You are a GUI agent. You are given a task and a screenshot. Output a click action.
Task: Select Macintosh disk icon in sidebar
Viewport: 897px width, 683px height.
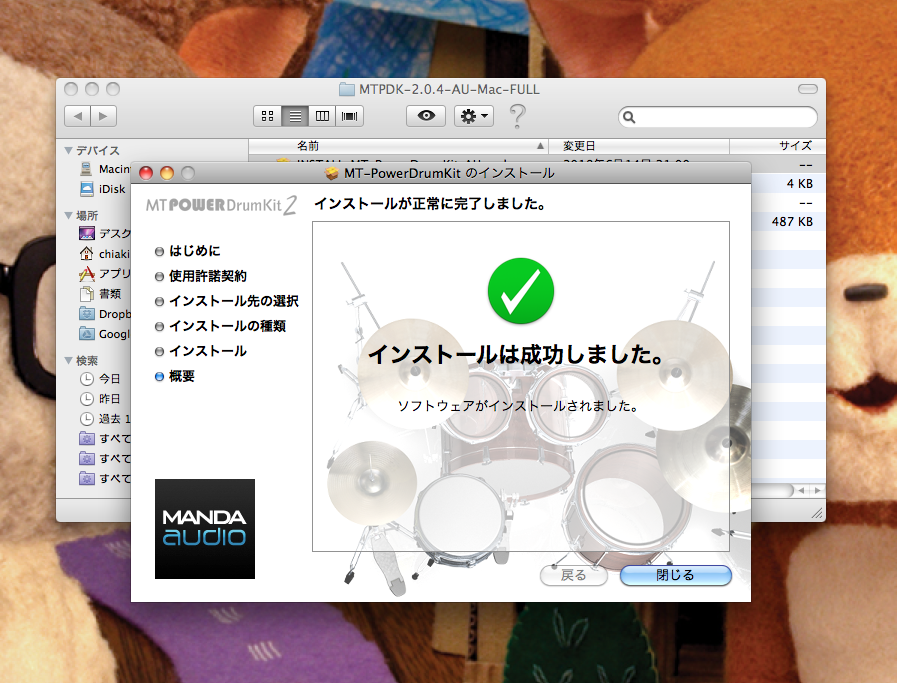coord(86,169)
